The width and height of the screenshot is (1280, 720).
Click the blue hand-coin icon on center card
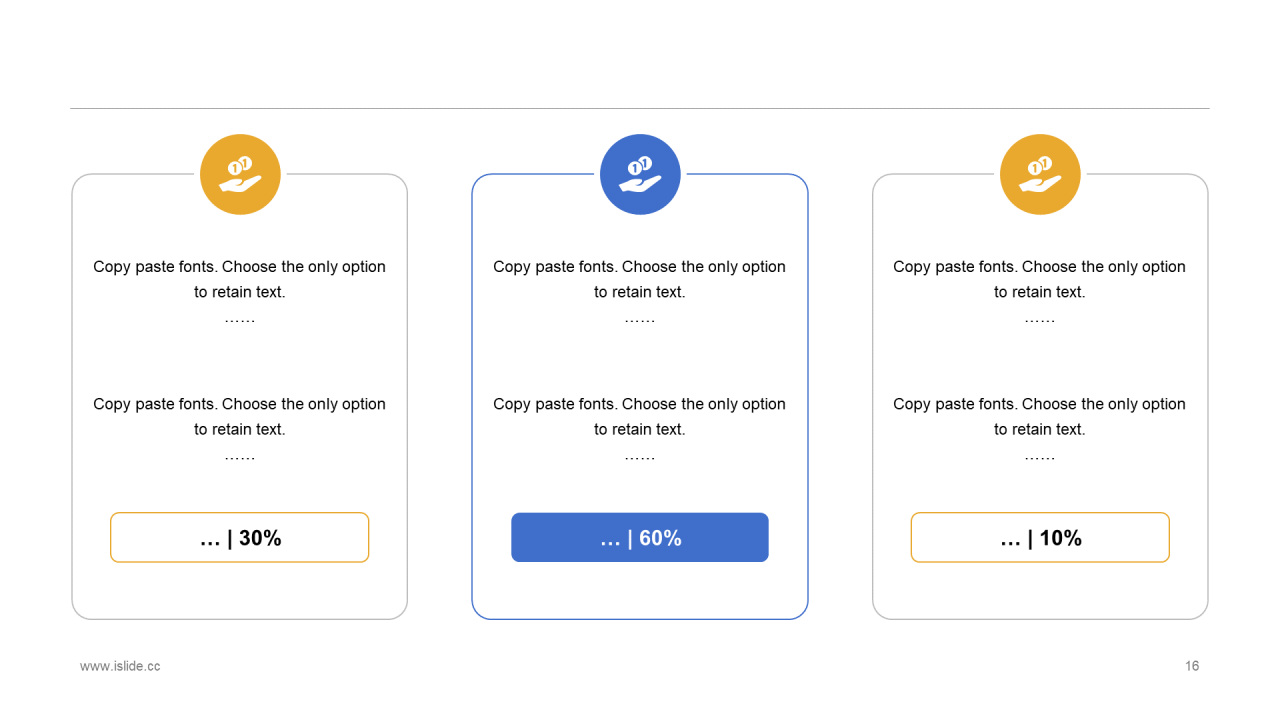(x=640, y=174)
